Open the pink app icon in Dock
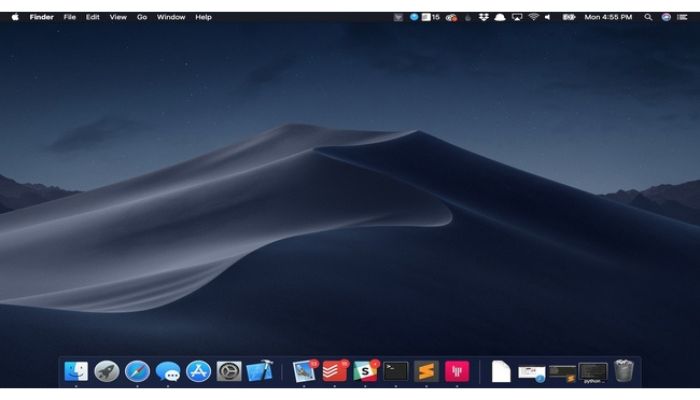The height and width of the screenshot is (400, 700). tap(457, 371)
